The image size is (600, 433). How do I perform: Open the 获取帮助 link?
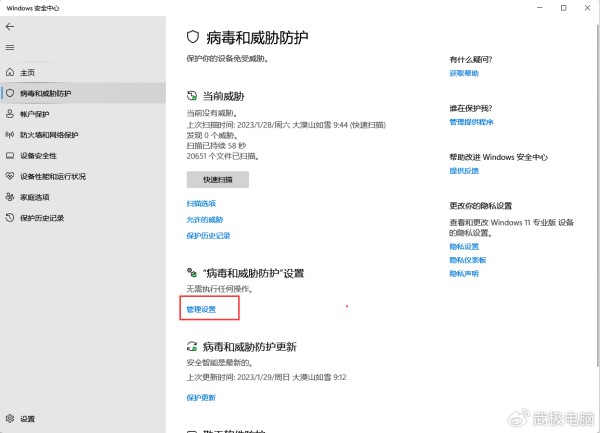point(464,73)
